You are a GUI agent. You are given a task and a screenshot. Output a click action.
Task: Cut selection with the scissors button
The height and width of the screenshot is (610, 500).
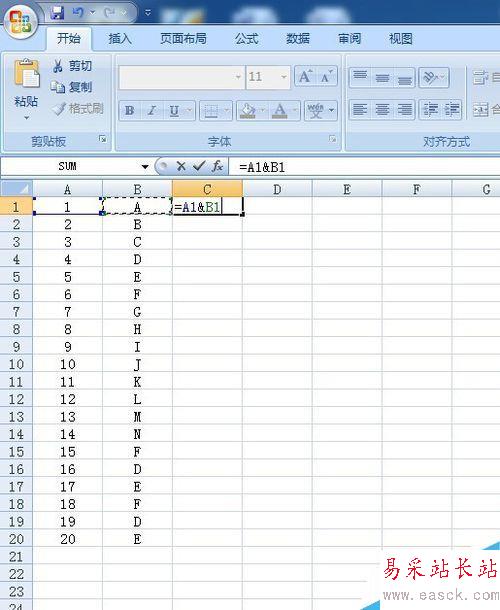click(72, 66)
